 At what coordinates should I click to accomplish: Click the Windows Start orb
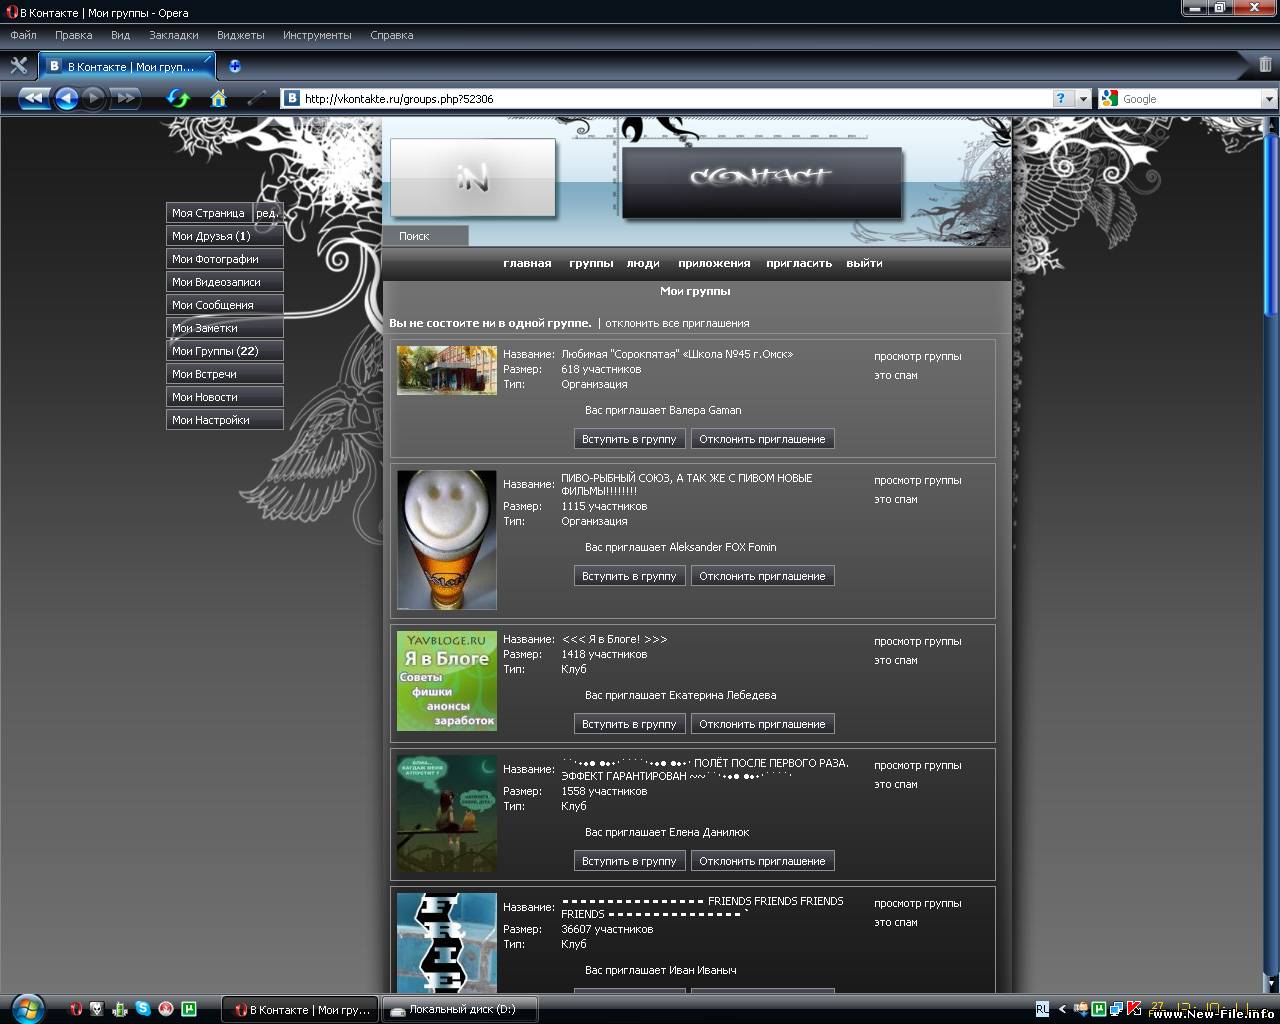tap(27, 1007)
